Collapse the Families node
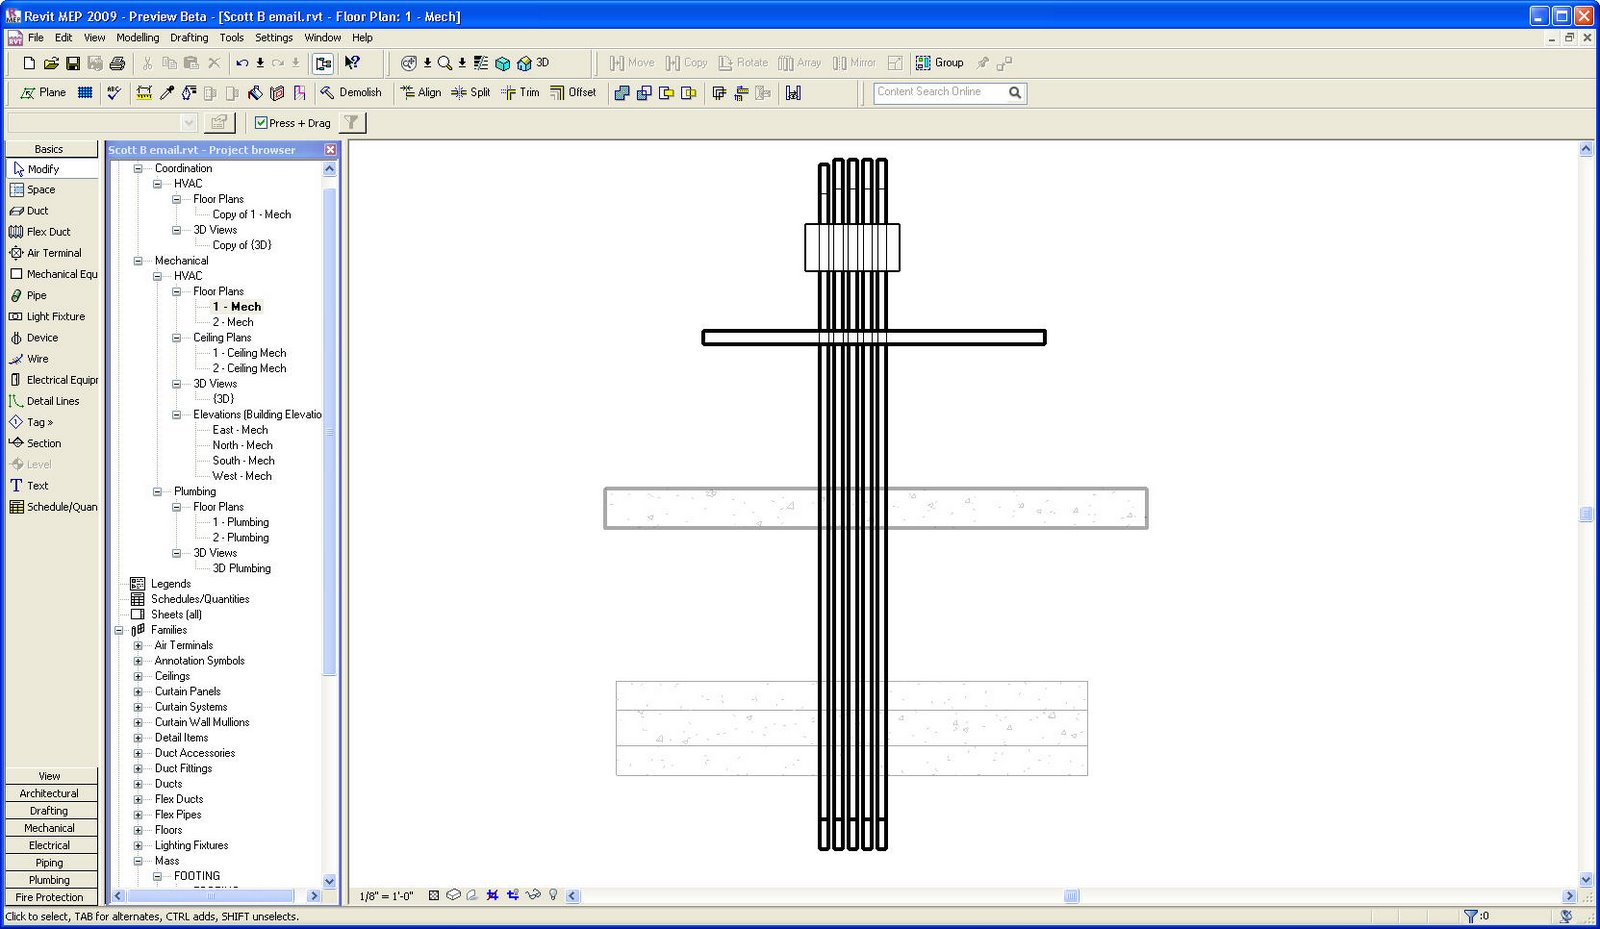 119,630
